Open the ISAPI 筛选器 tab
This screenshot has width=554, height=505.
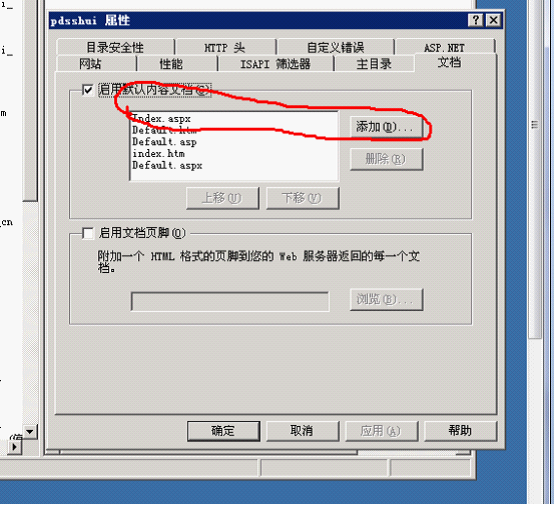pyautogui.click(x=276, y=64)
